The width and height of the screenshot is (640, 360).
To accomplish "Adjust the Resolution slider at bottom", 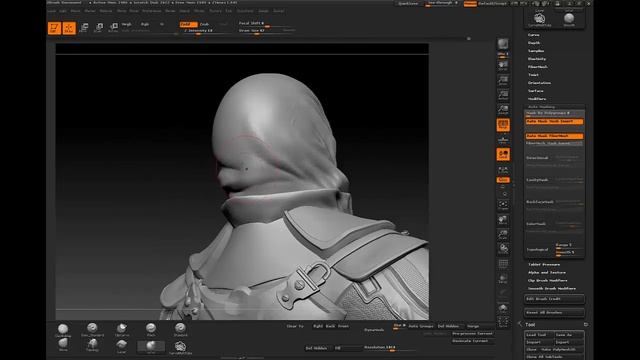I will coord(391,347).
